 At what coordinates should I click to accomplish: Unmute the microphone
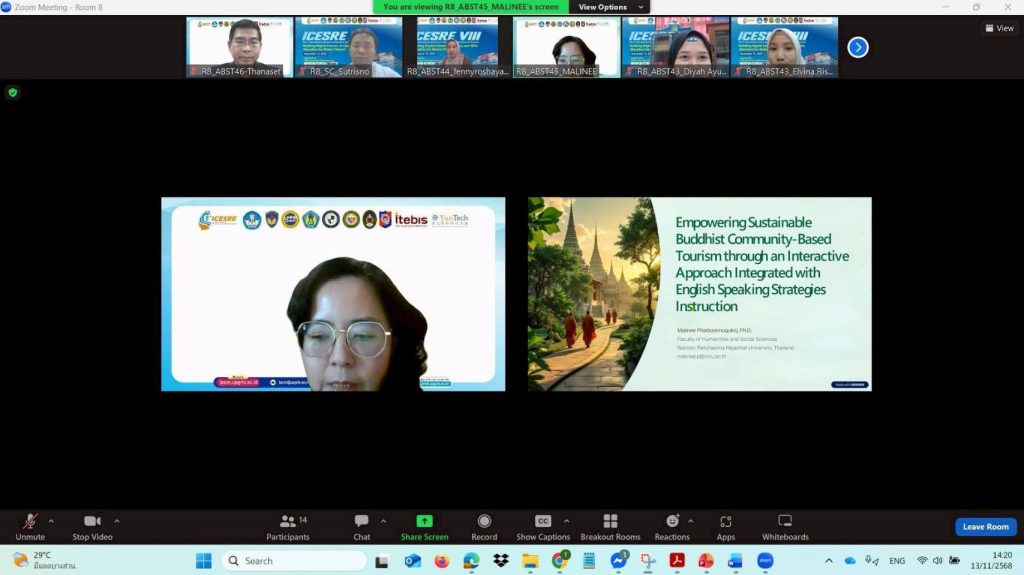pos(29,526)
